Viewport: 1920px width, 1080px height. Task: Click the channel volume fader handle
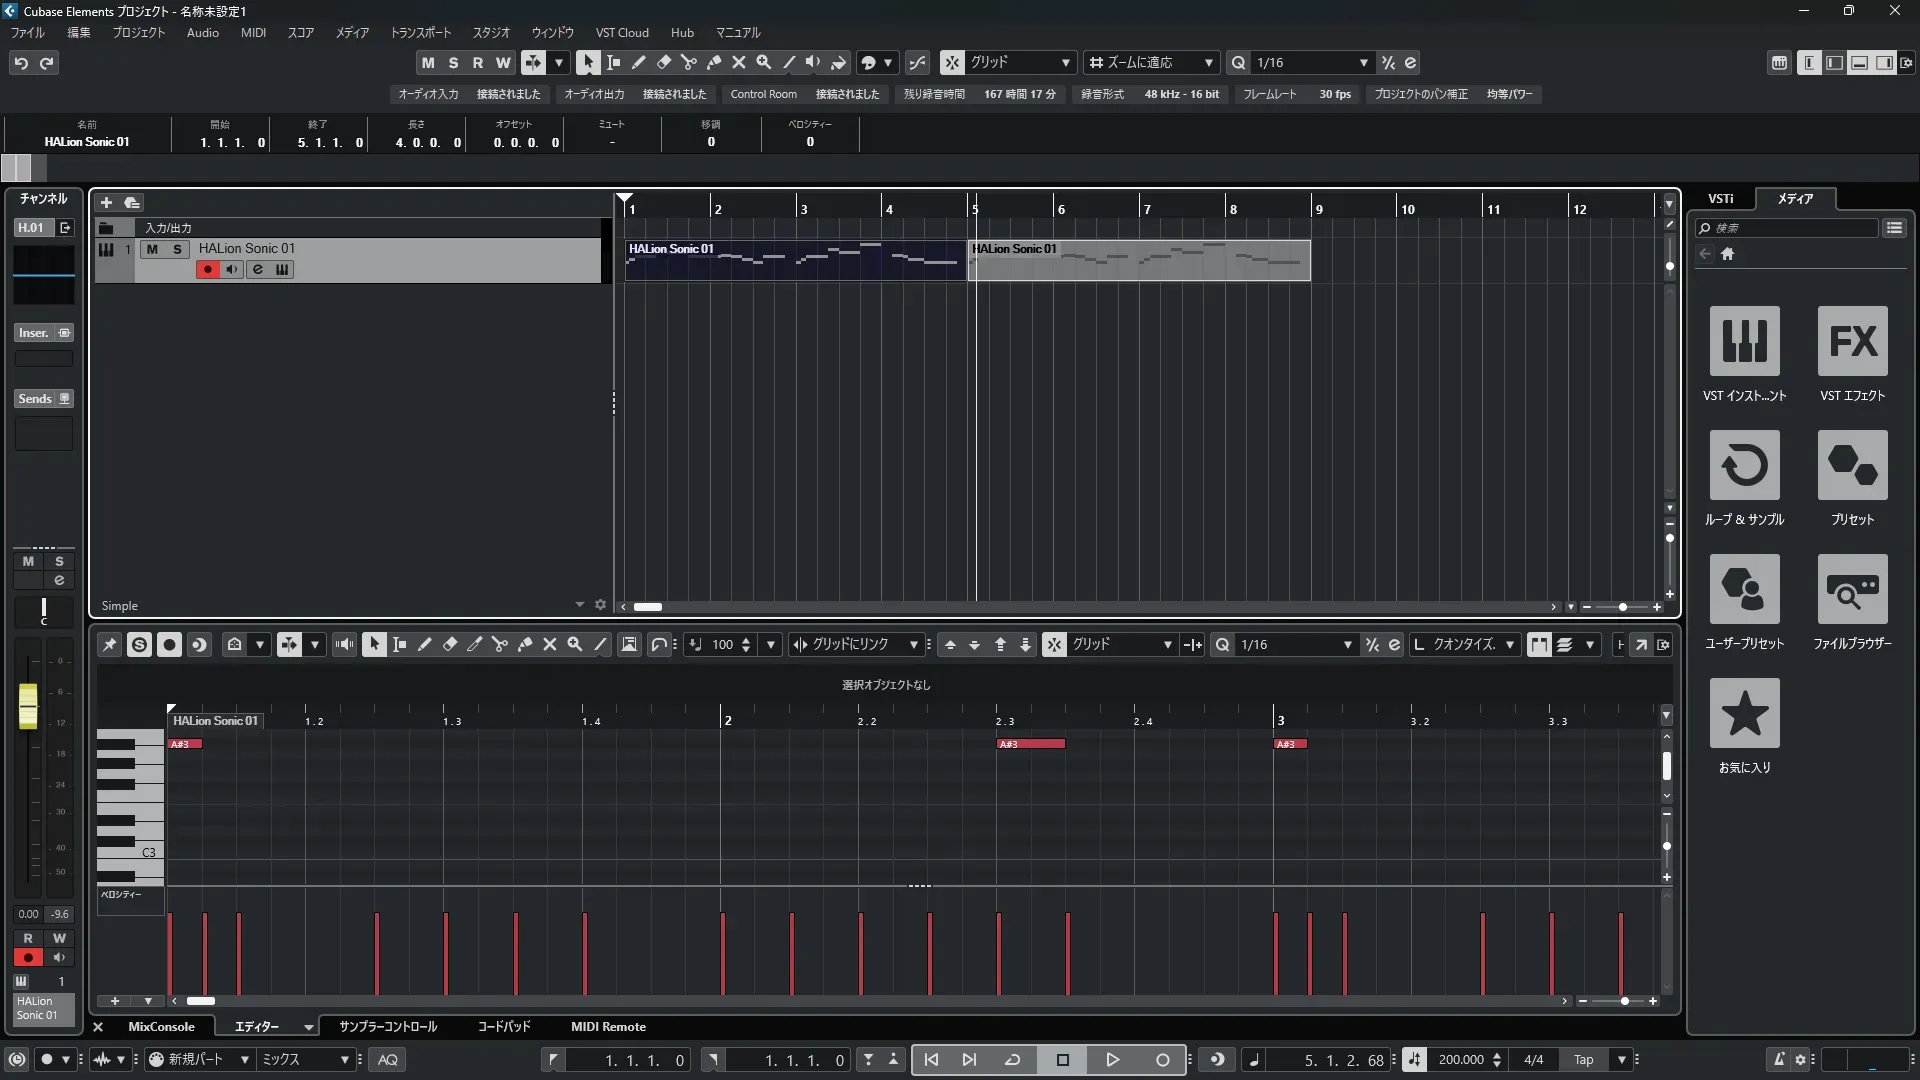point(28,706)
